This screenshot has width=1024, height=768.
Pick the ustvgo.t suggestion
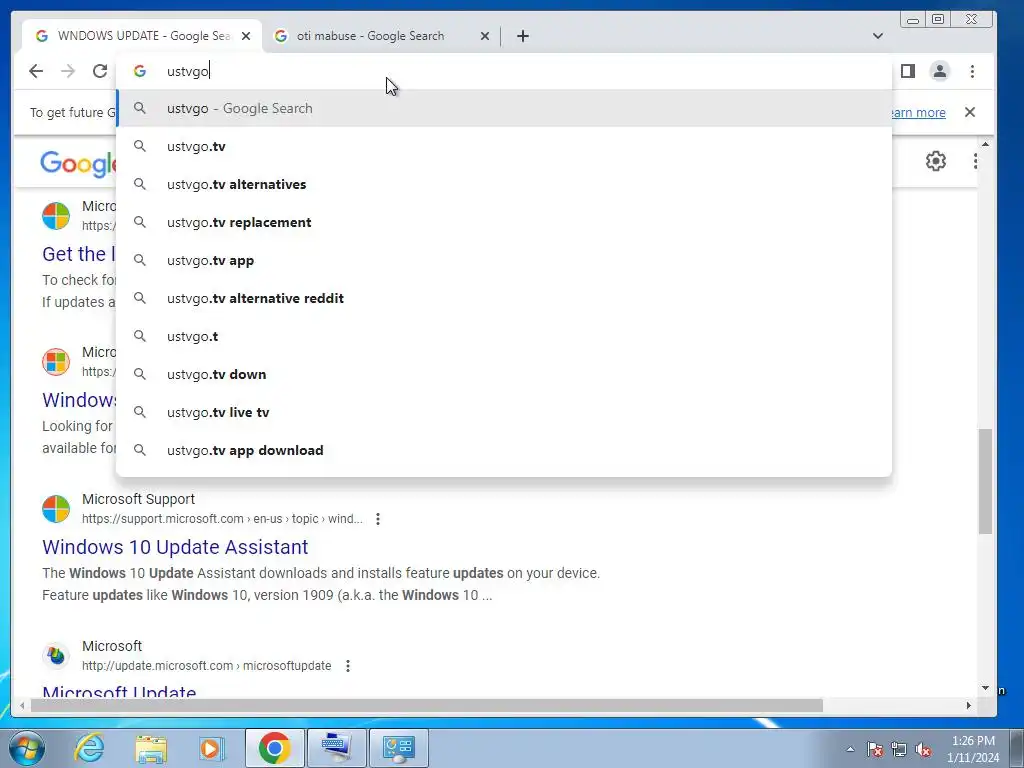504,336
